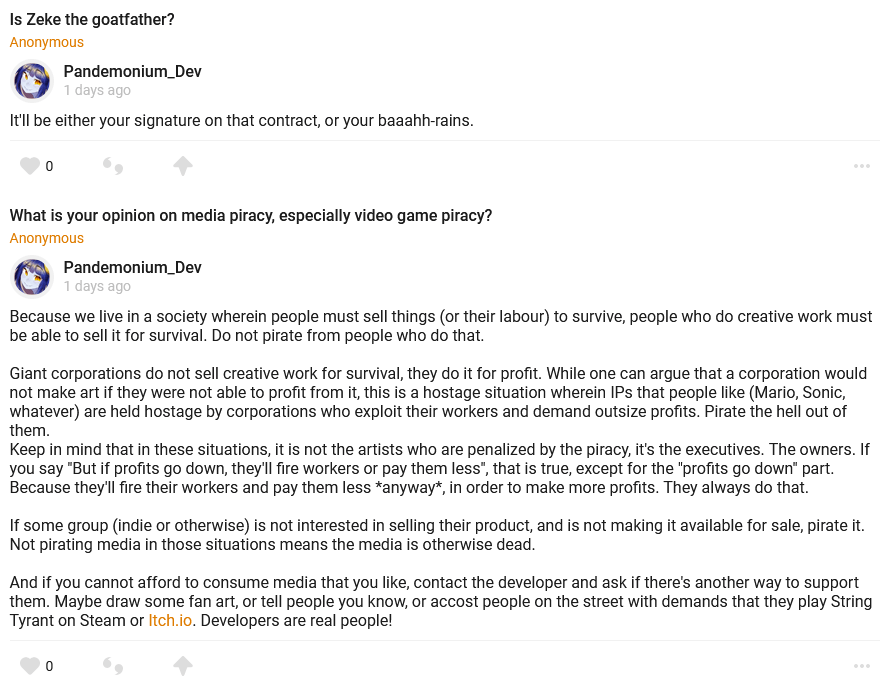The image size is (890, 686).
Task: Click Anonymous under the goatfather question
Action: tap(47, 42)
